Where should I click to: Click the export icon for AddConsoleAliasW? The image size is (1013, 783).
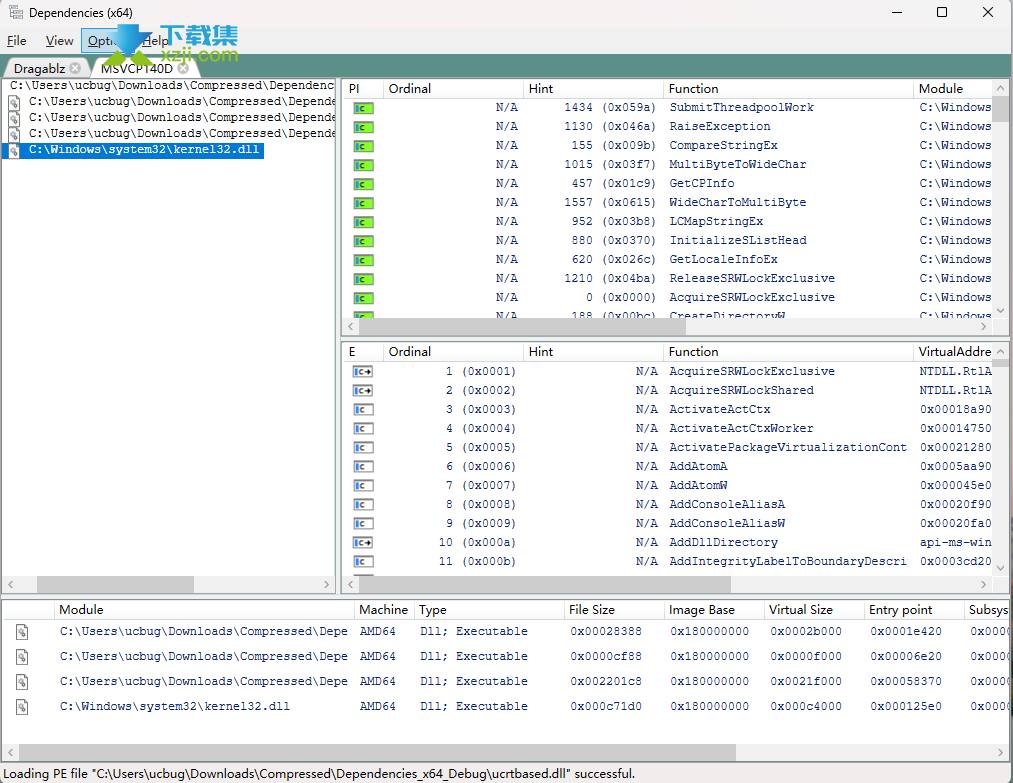click(x=363, y=523)
